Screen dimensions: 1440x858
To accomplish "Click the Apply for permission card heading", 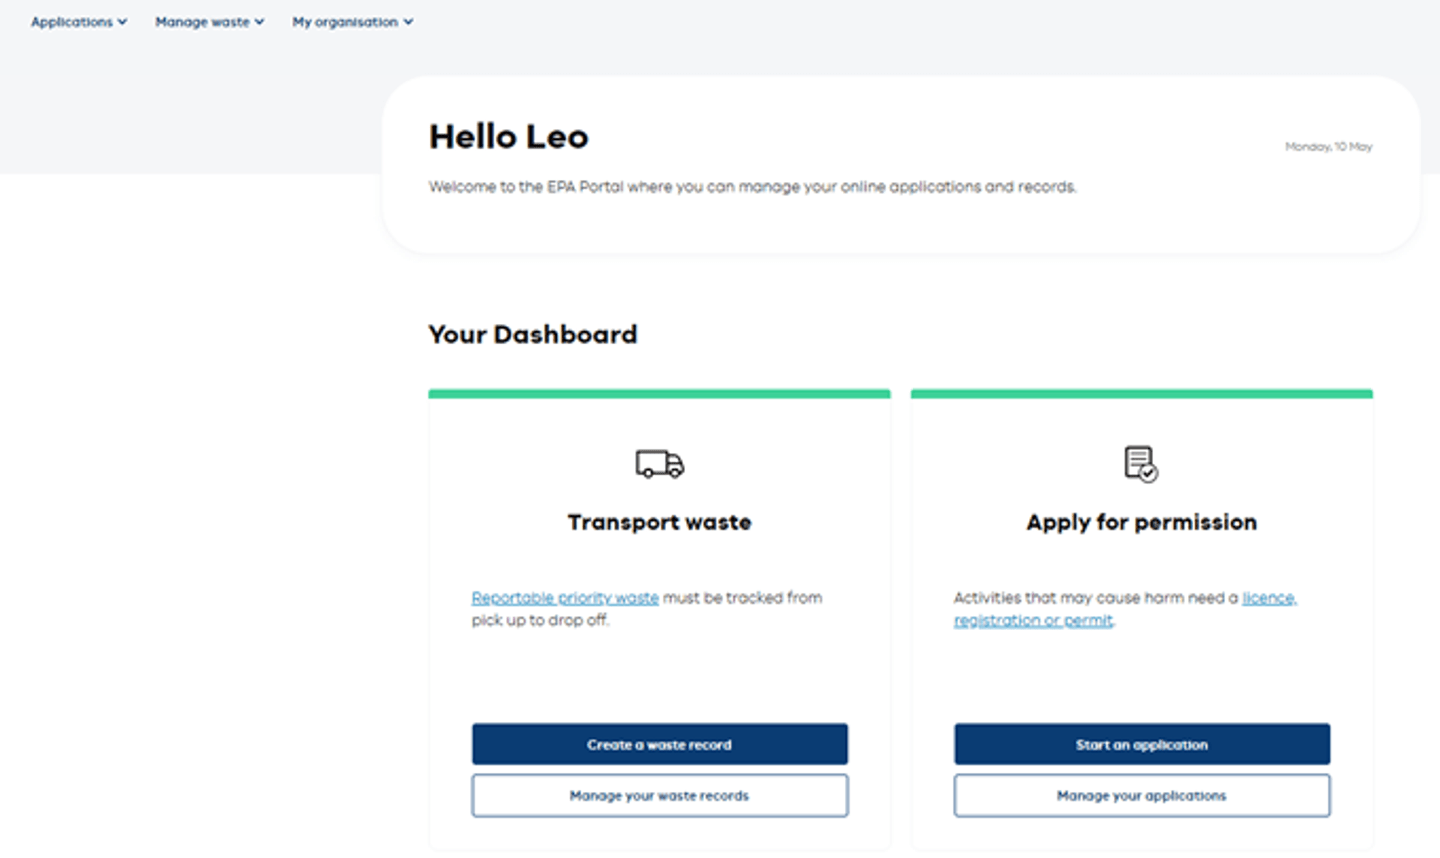I will tap(1141, 522).
